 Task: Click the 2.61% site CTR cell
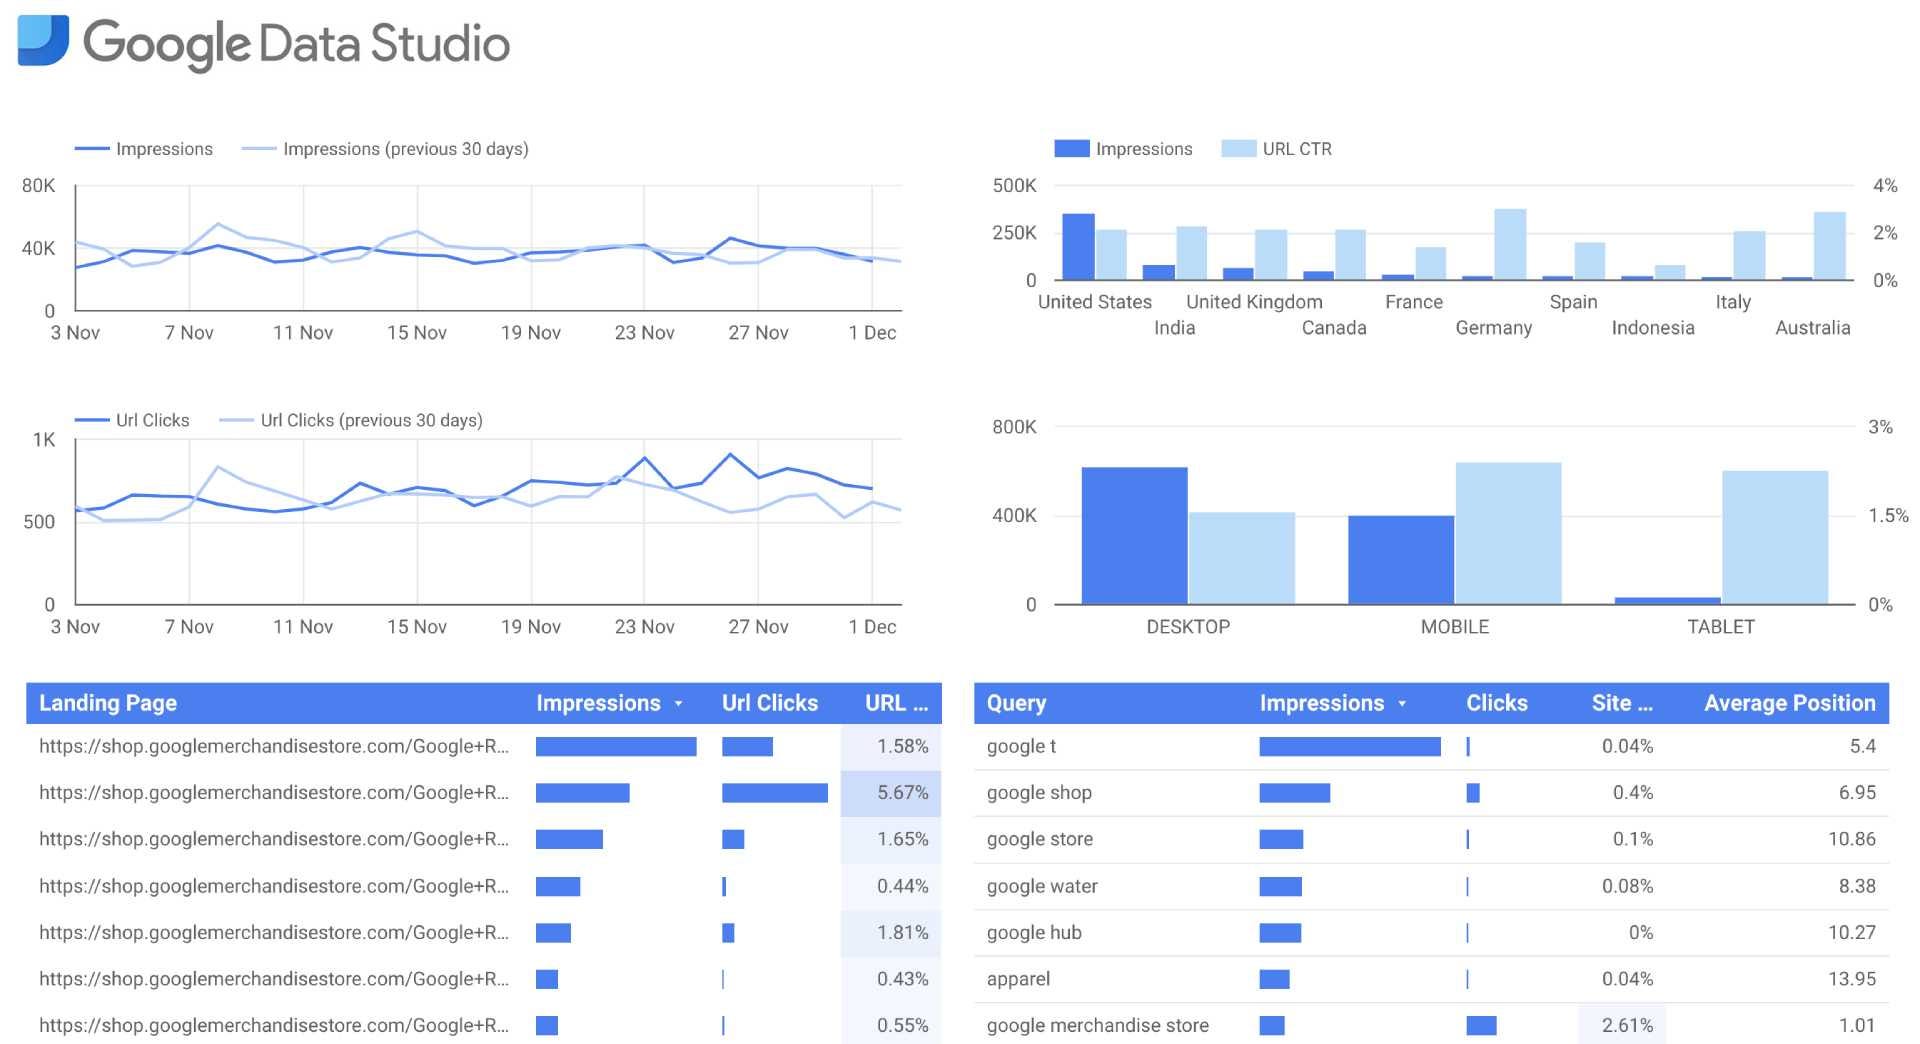tap(1622, 1025)
